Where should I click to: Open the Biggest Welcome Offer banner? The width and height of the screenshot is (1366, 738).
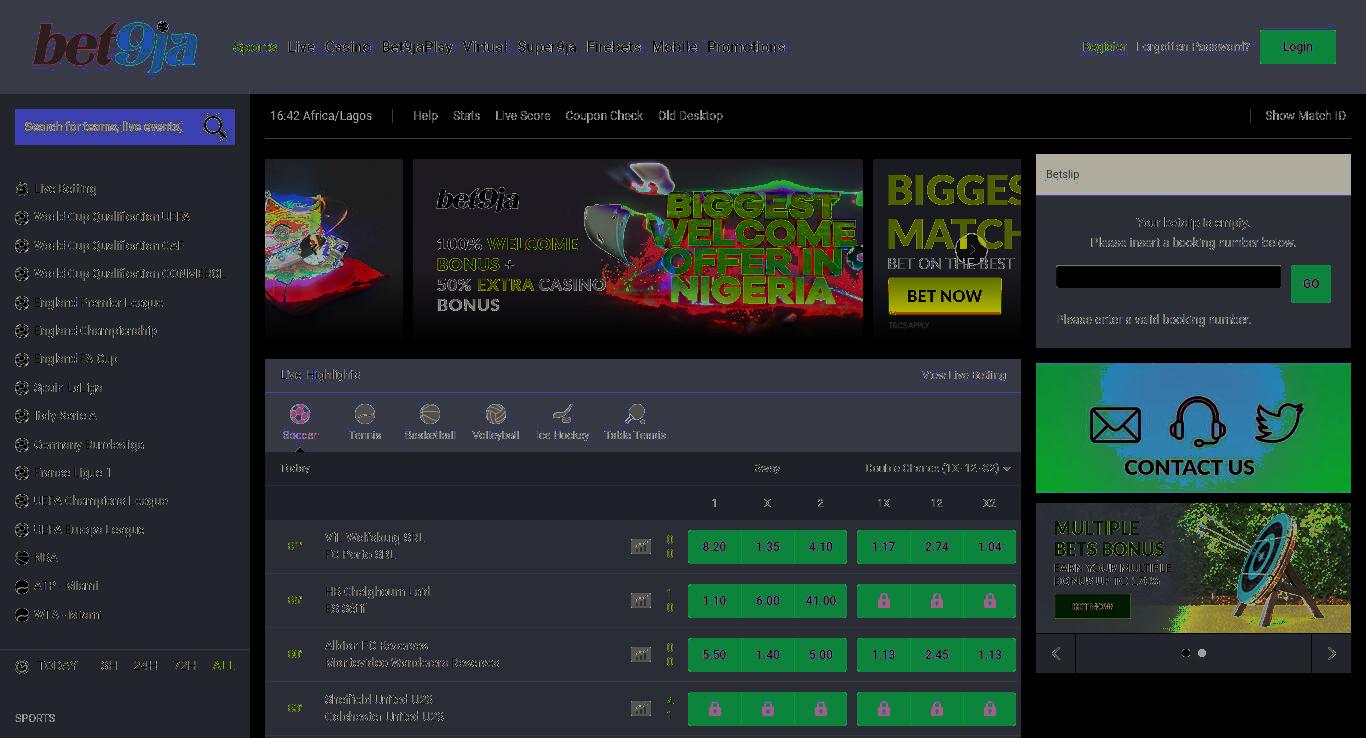pos(637,249)
